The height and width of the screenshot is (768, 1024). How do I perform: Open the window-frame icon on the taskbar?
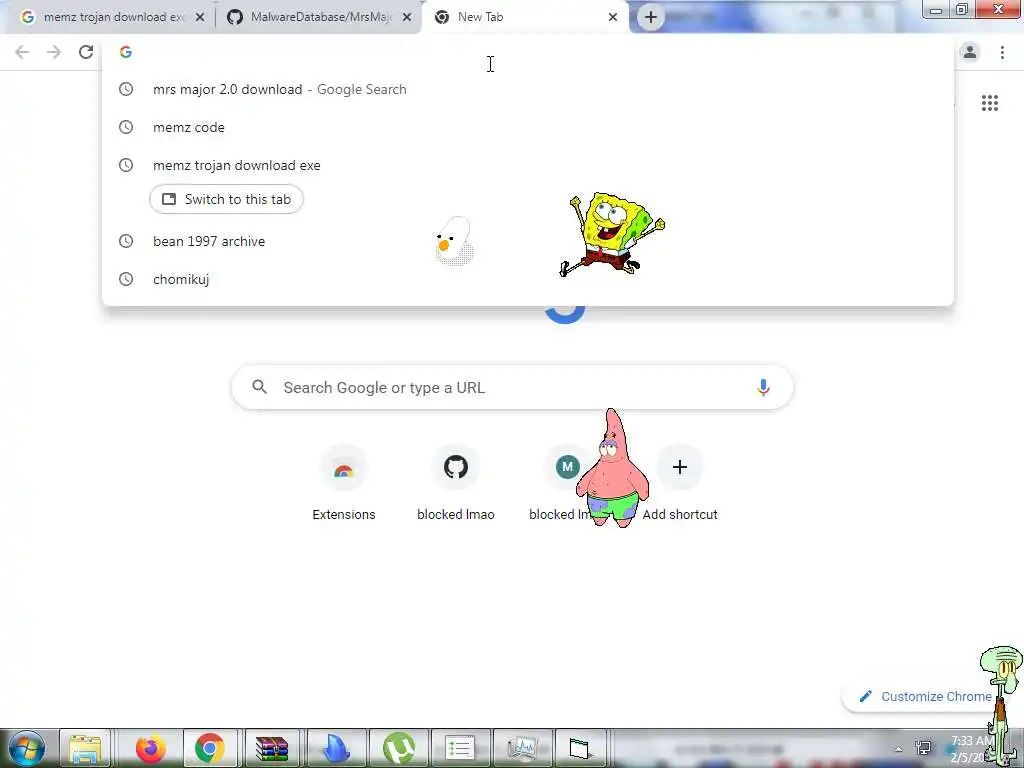coord(579,748)
